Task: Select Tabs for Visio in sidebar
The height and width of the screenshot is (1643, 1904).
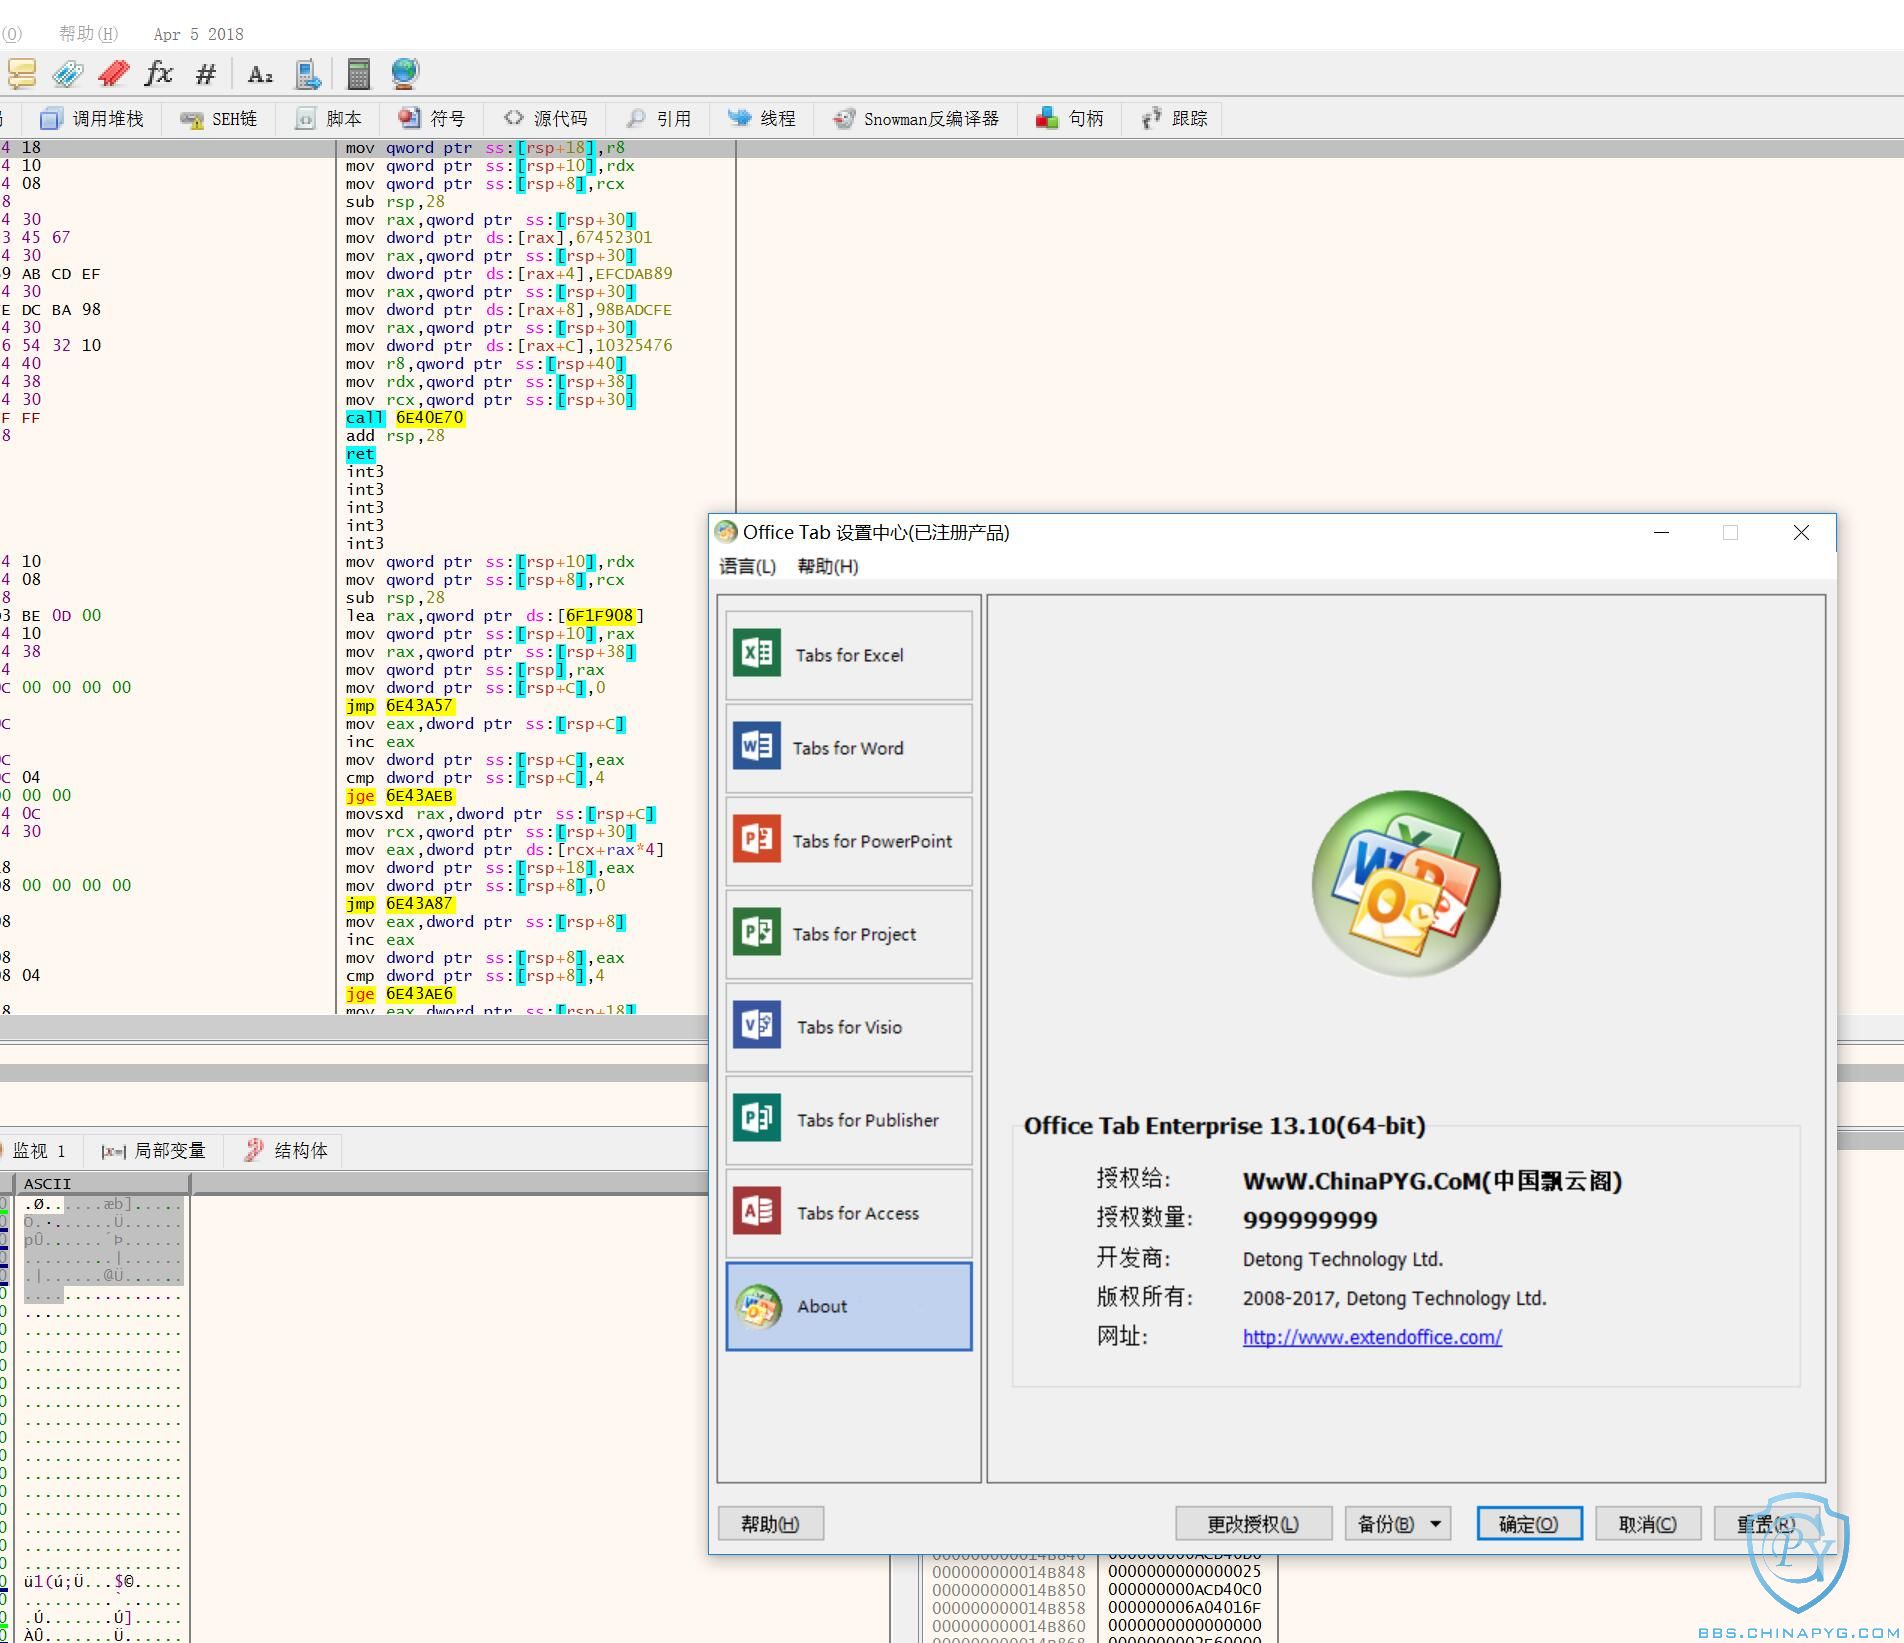Action: pos(849,1027)
